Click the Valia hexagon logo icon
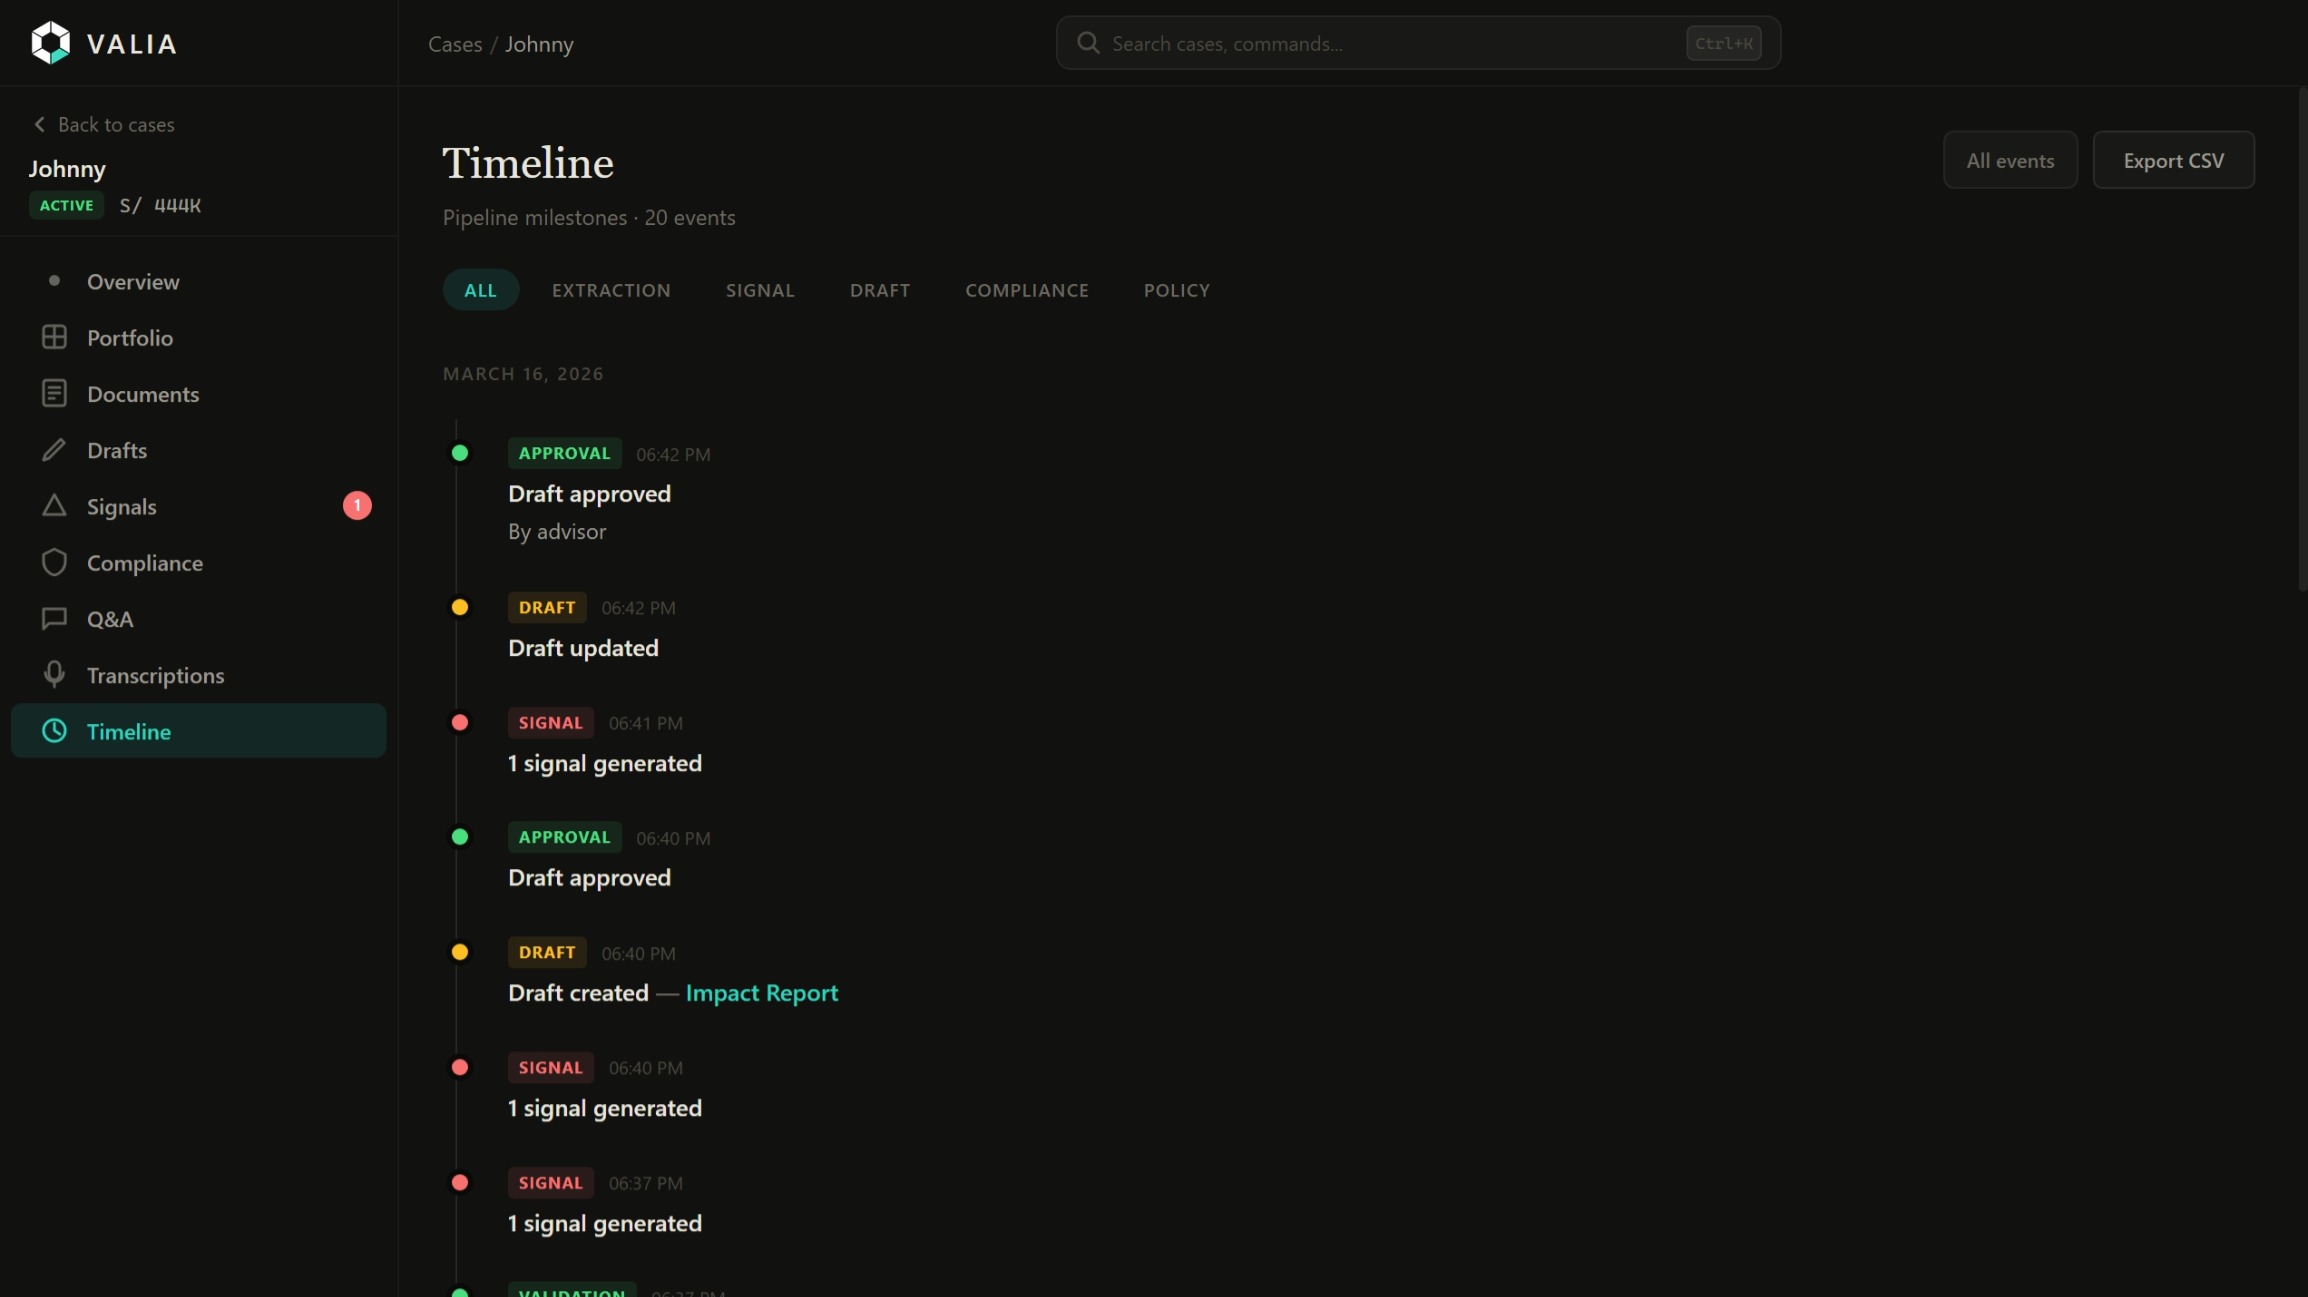 point(50,43)
